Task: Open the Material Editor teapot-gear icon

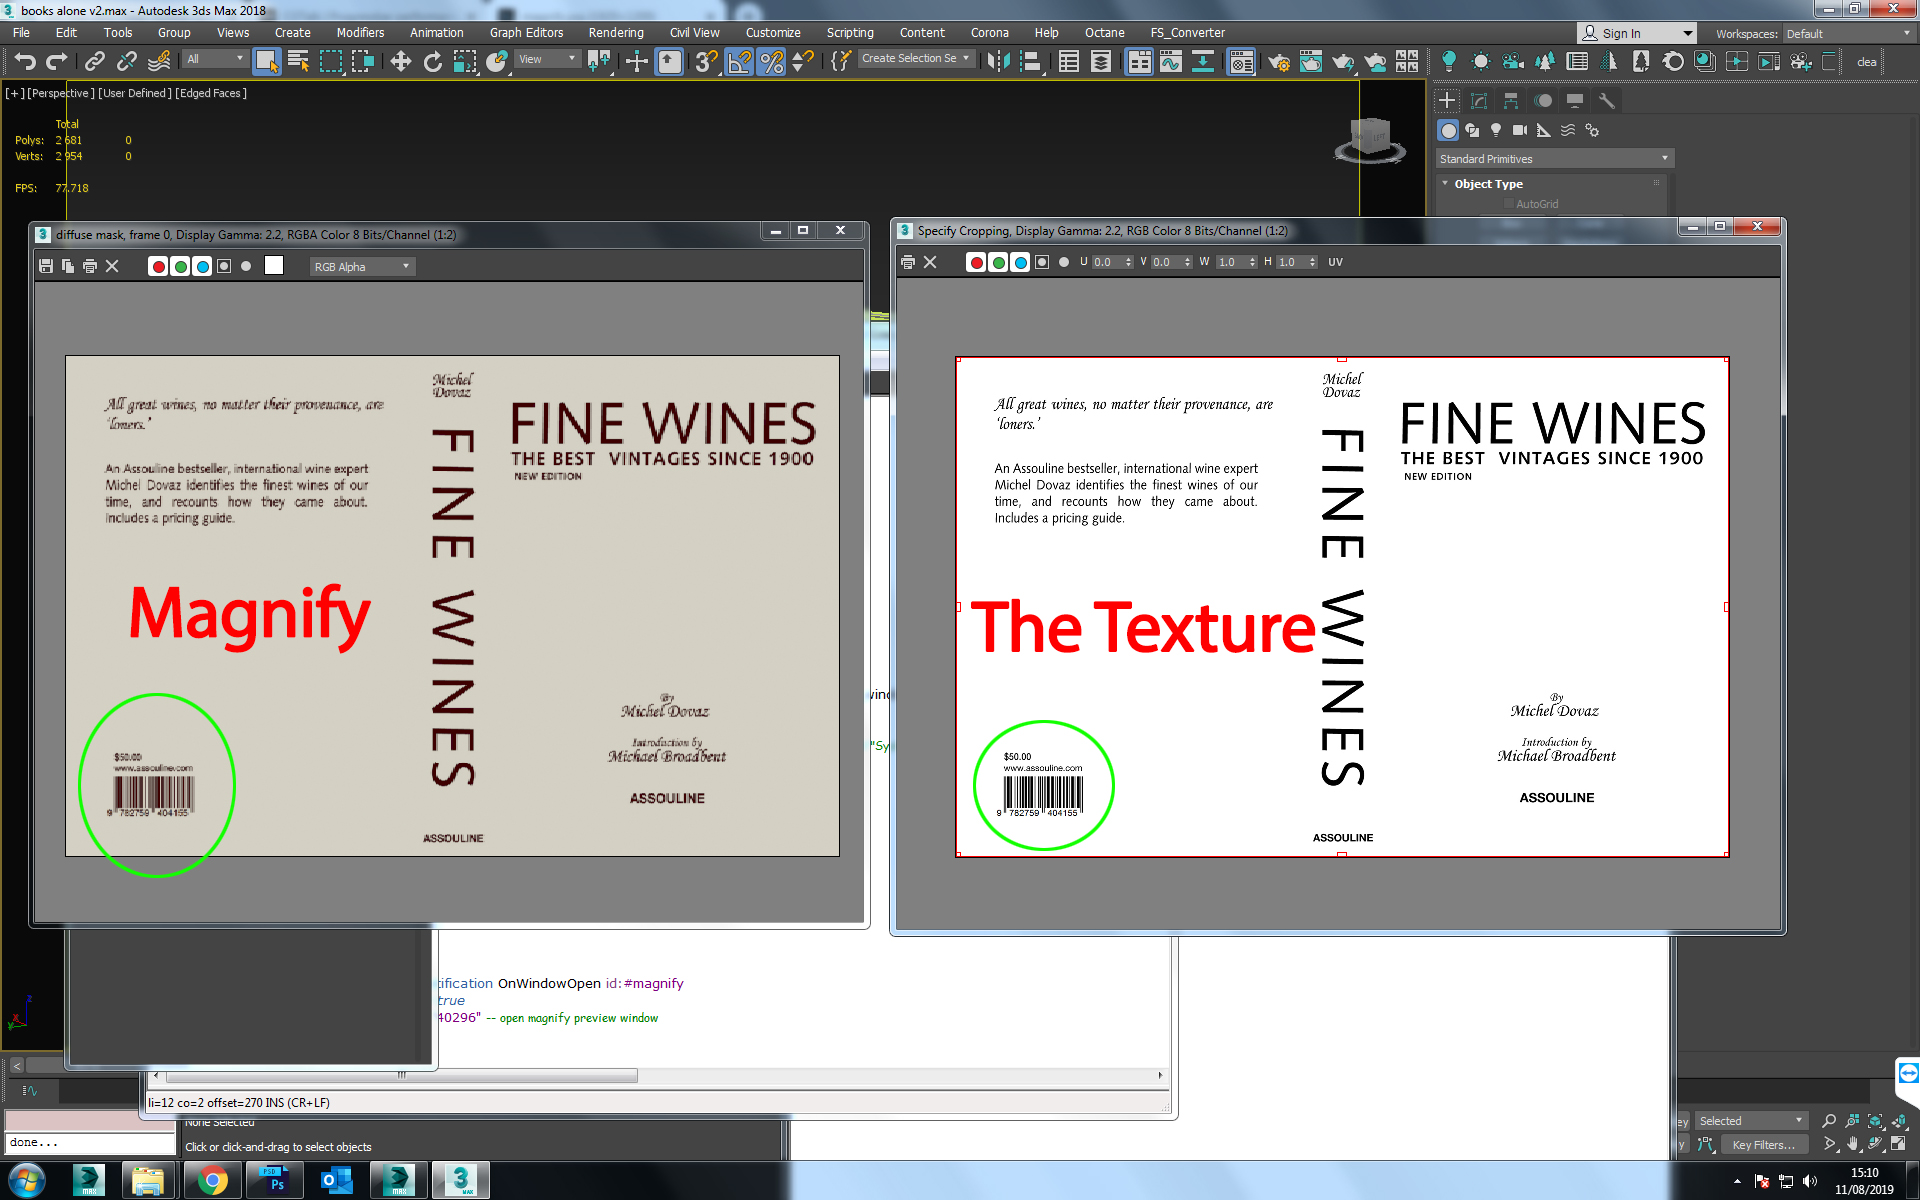Action: coord(1278,62)
